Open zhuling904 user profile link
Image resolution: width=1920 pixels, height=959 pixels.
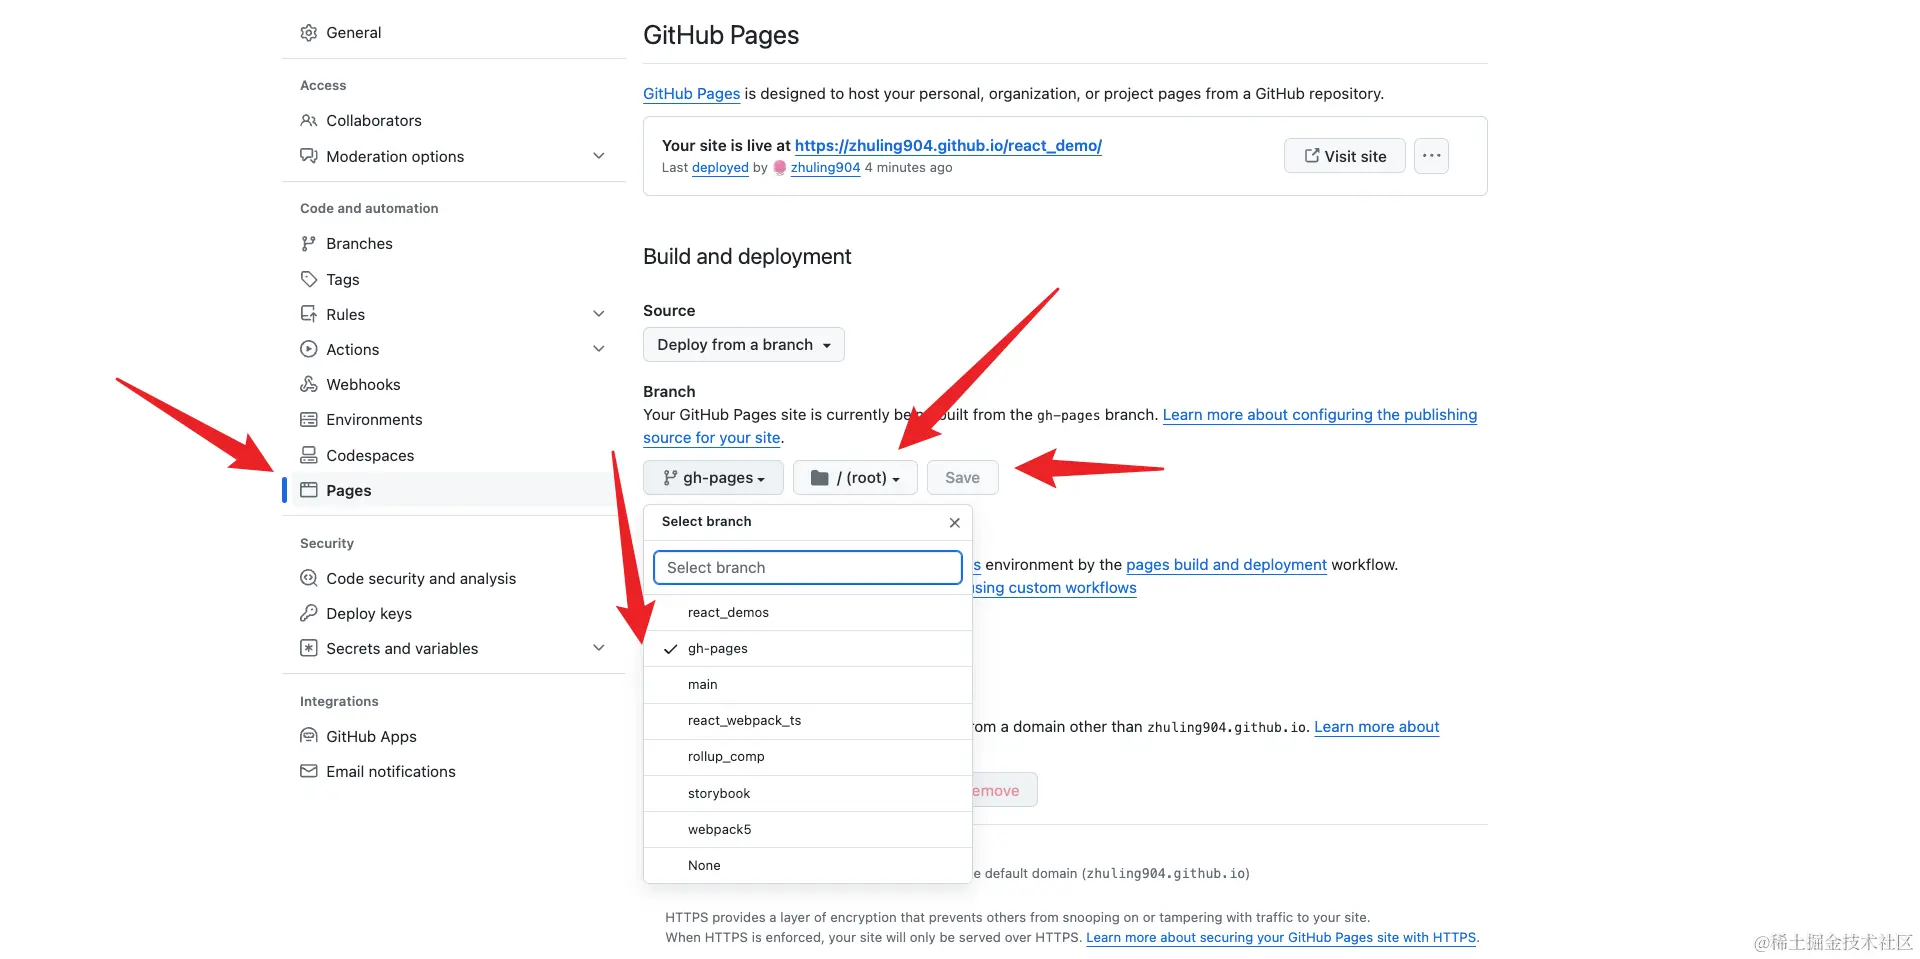tap(825, 168)
